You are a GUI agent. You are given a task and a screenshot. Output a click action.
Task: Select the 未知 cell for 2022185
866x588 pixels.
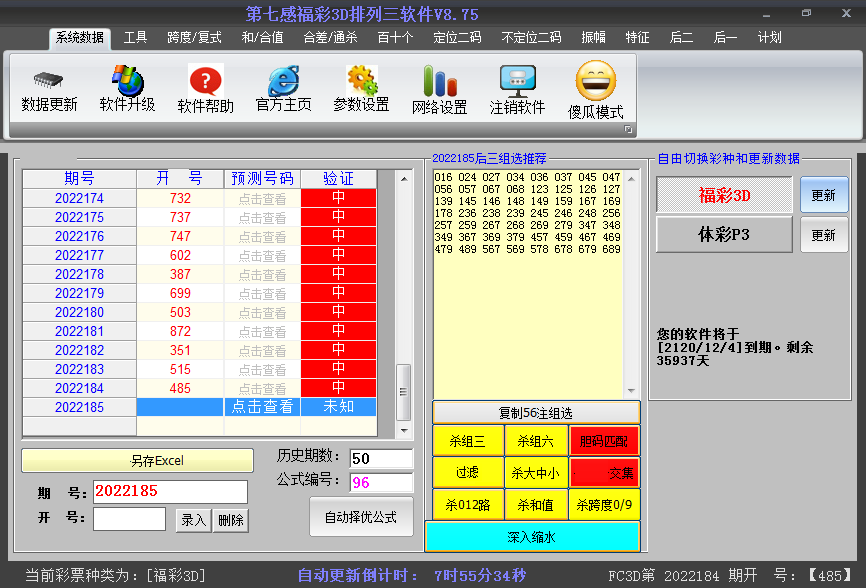point(339,407)
